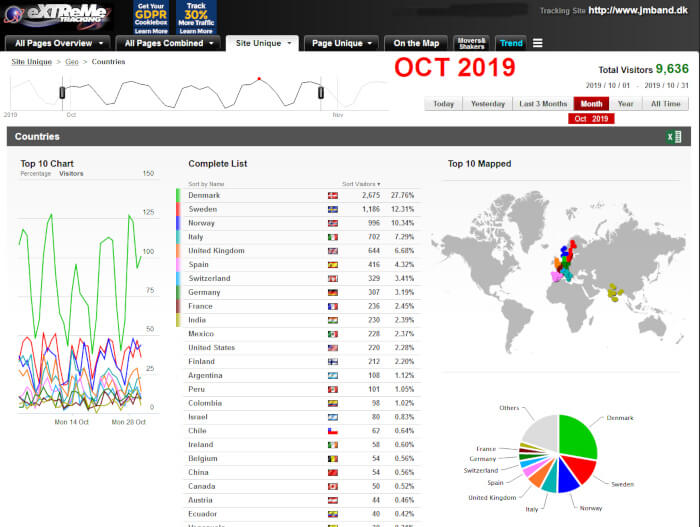Click the Finland flag icon

pos(333,362)
